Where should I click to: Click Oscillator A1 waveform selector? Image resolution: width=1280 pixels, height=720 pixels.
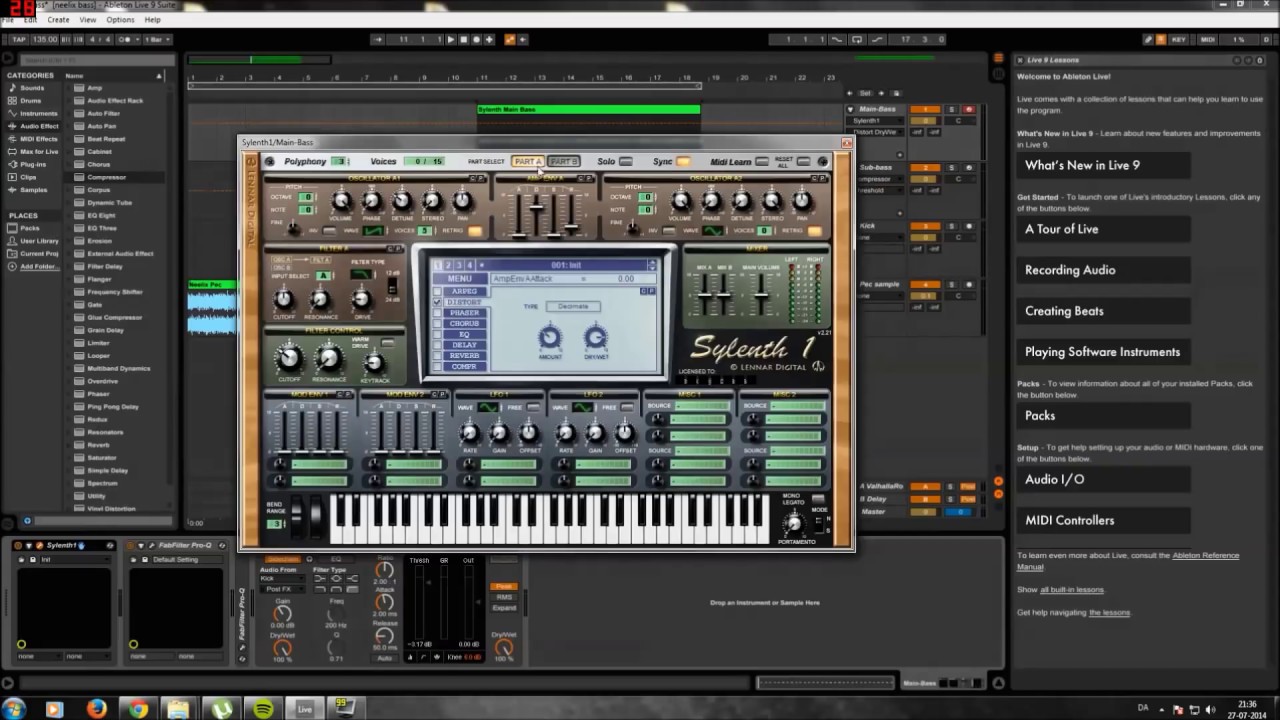pos(372,231)
